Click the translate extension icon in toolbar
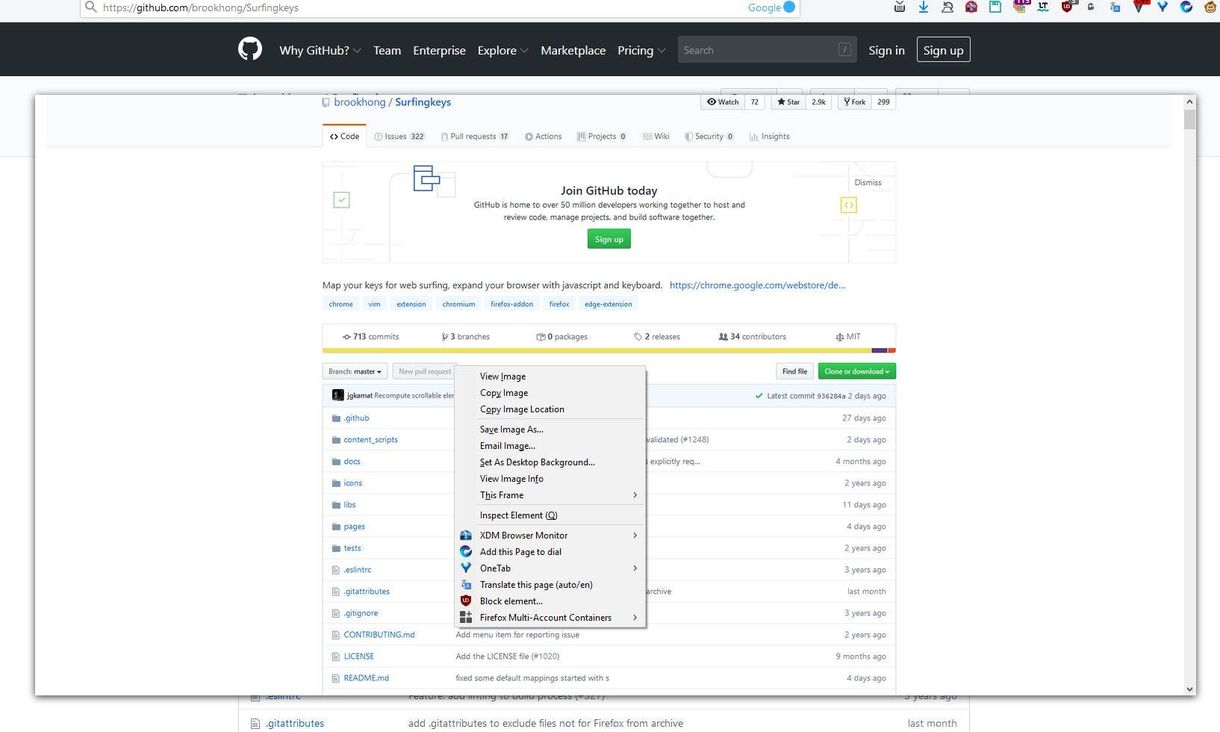 1115,6
